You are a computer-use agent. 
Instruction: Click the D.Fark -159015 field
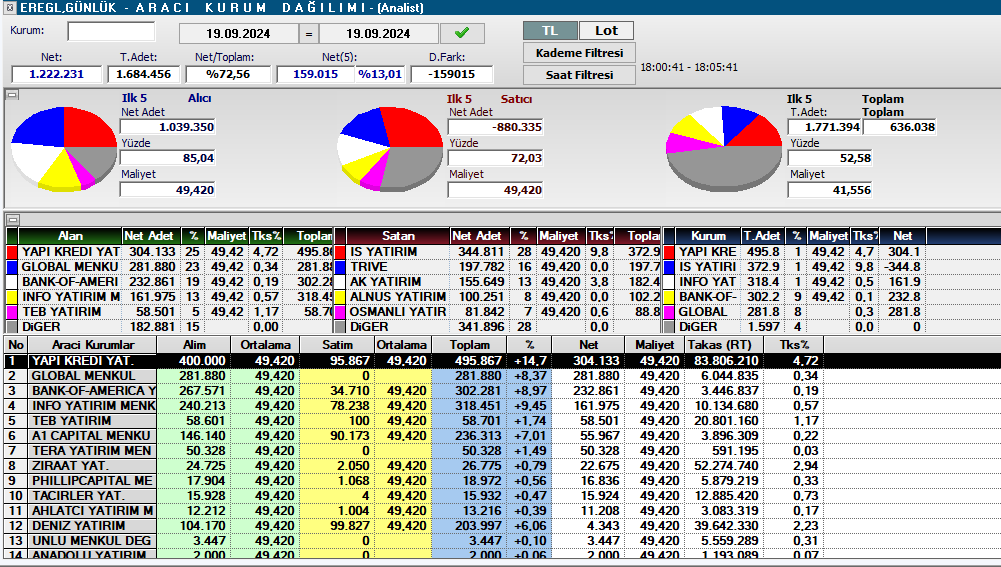451,74
